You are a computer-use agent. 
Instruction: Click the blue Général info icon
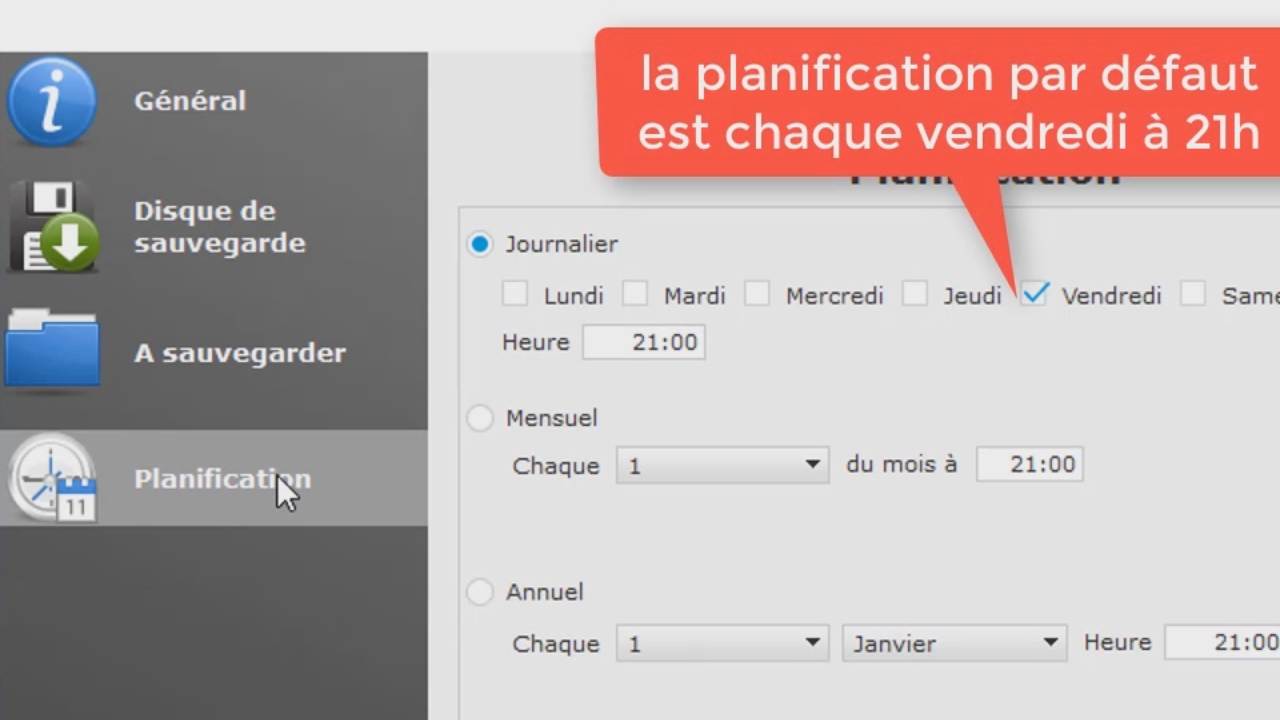52,101
